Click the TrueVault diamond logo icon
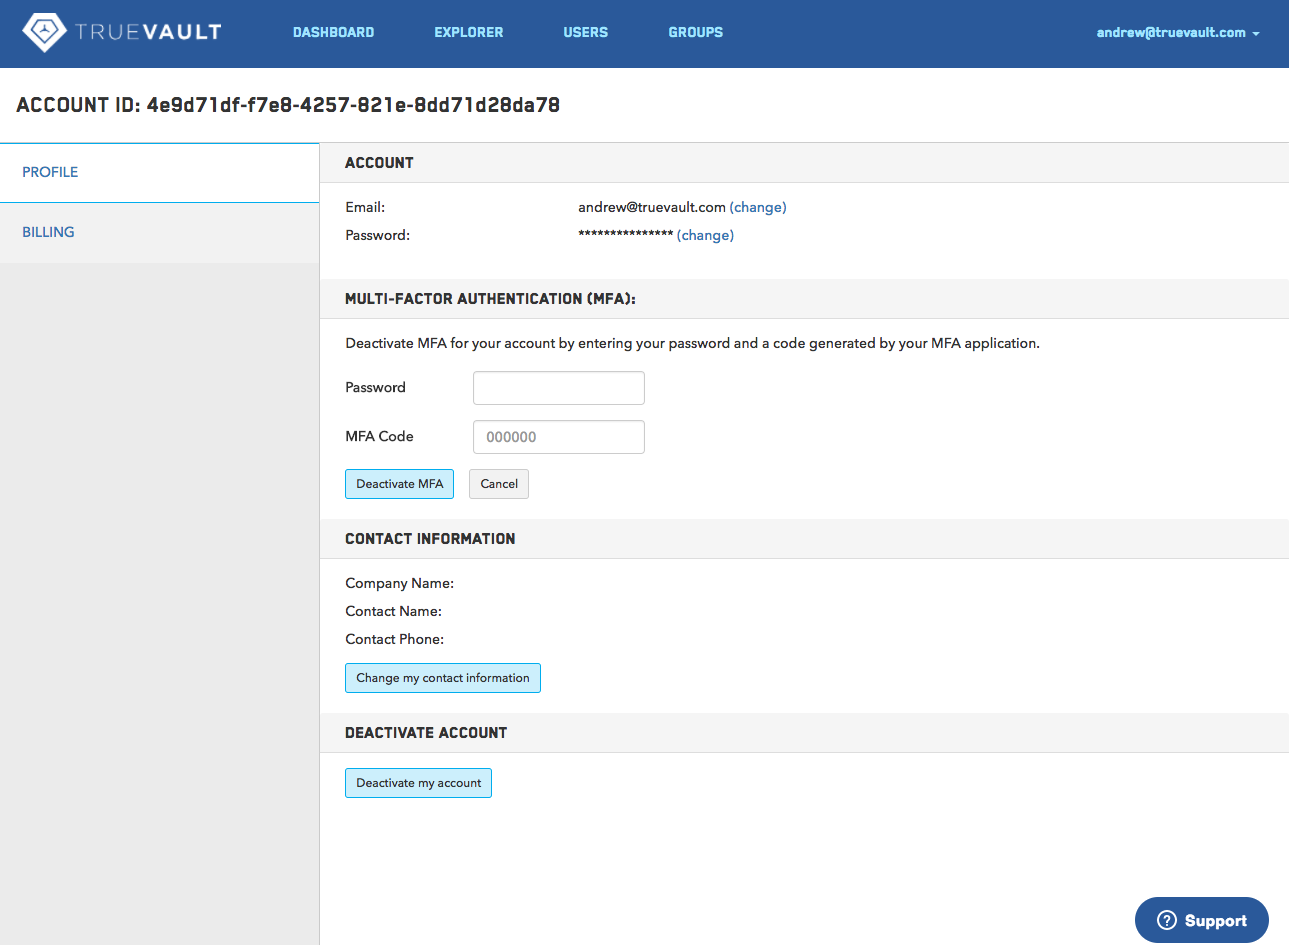Viewport: 1289px width, 945px height. (x=44, y=32)
